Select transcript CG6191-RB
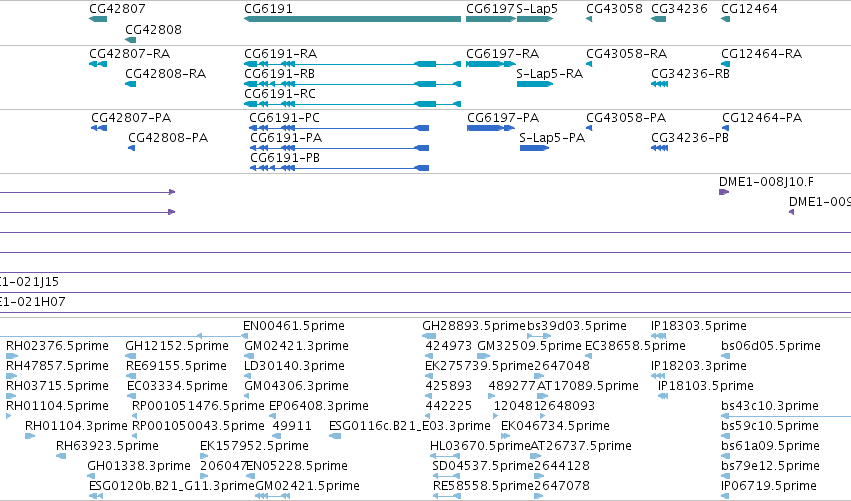Viewport: 851px width, 501px height. pos(352,84)
